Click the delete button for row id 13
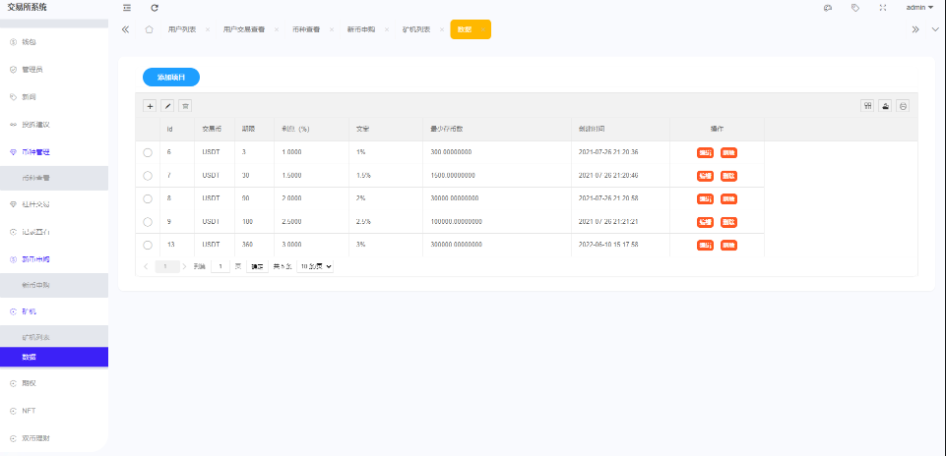This screenshot has width=946, height=456. pos(729,245)
